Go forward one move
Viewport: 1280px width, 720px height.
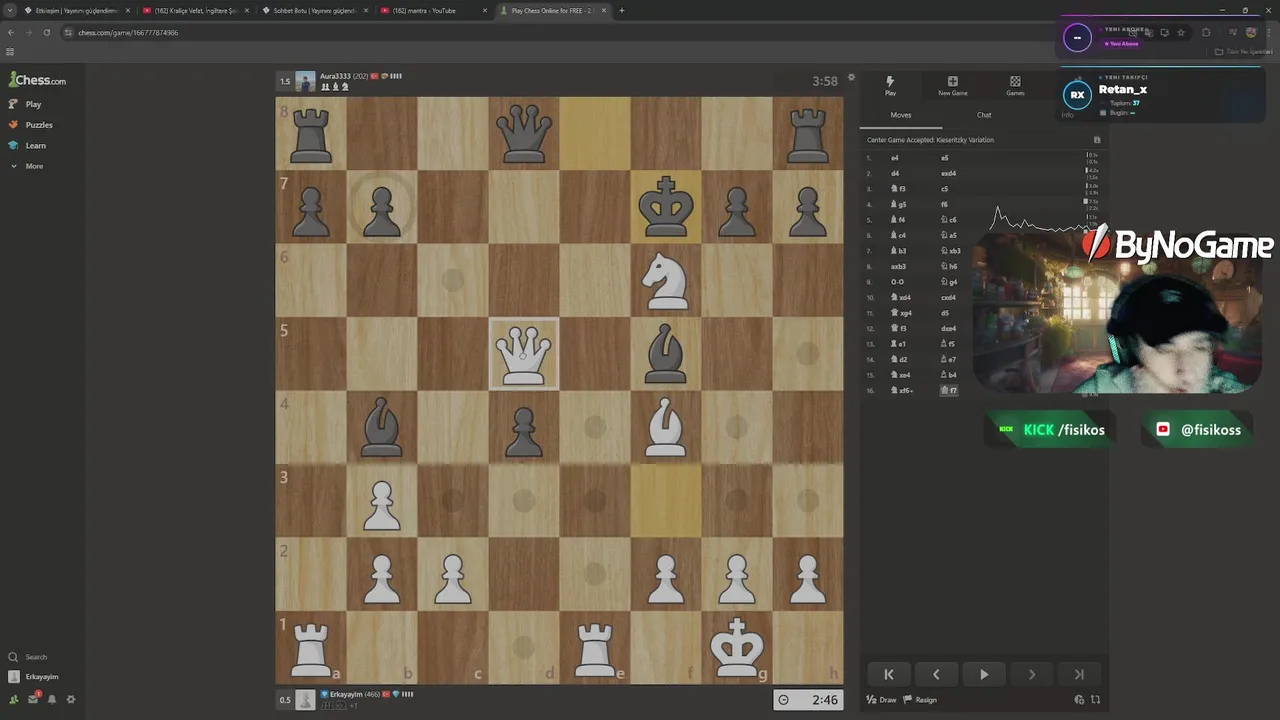(1031, 674)
